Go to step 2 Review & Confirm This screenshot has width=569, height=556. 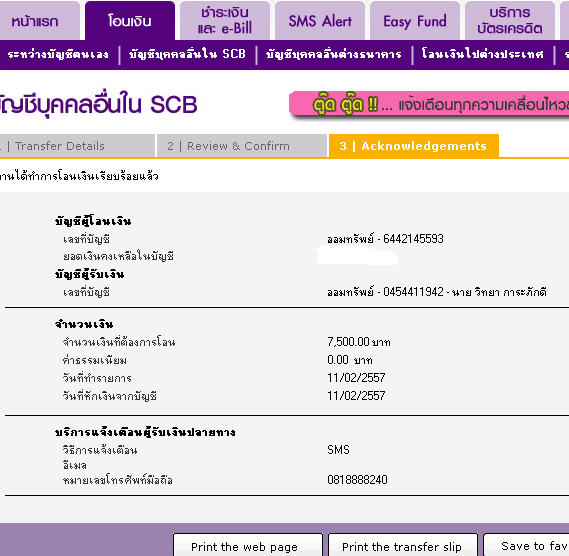point(242,146)
